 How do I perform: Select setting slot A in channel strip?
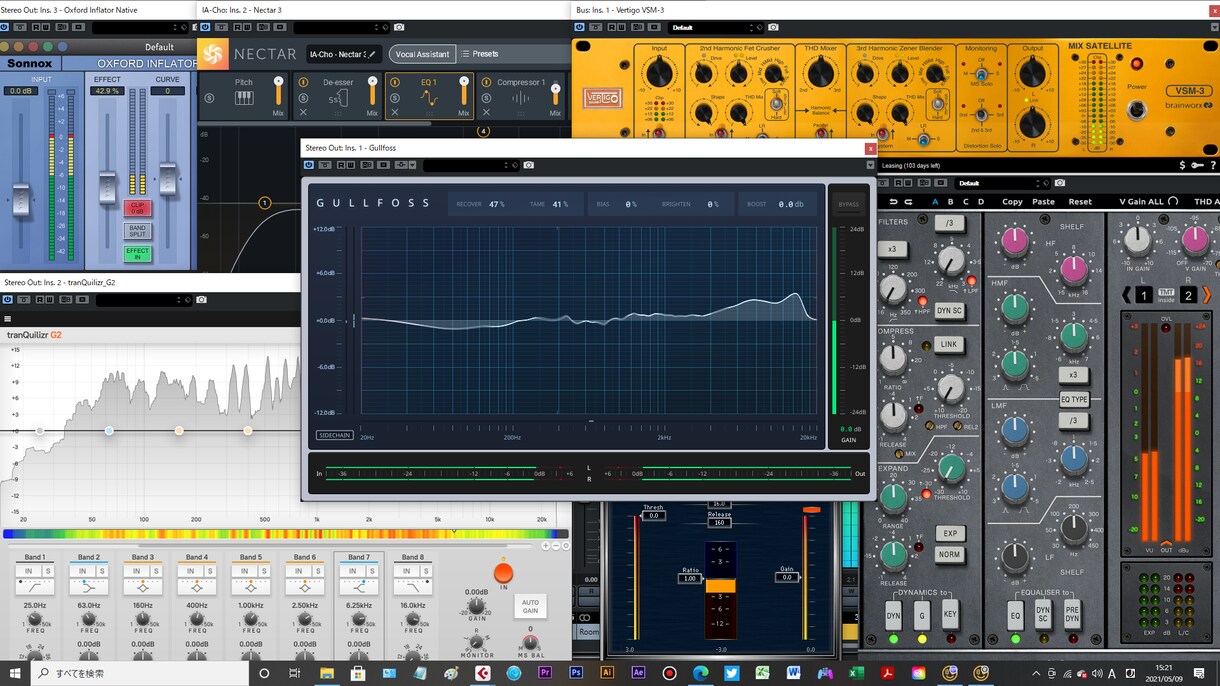(x=935, y=202)
